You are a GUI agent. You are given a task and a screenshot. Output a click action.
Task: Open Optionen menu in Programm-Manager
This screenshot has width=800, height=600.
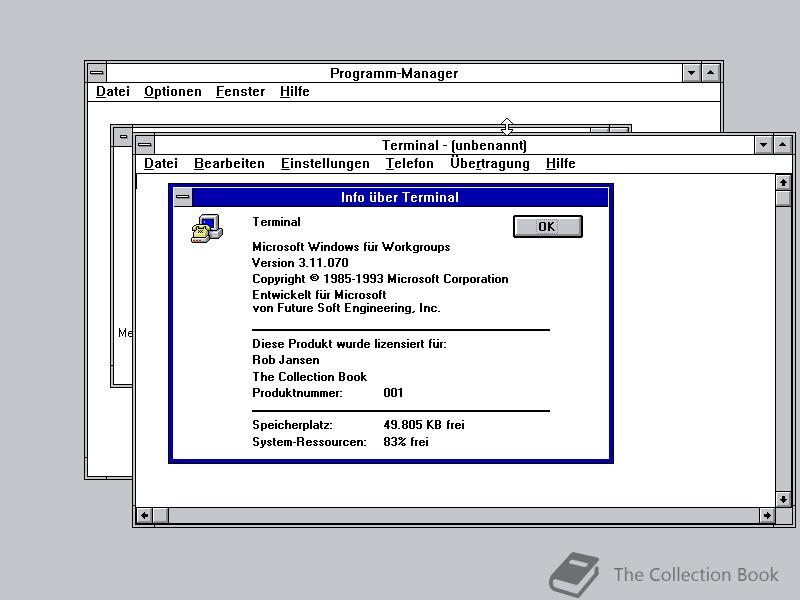coord(172,91)
